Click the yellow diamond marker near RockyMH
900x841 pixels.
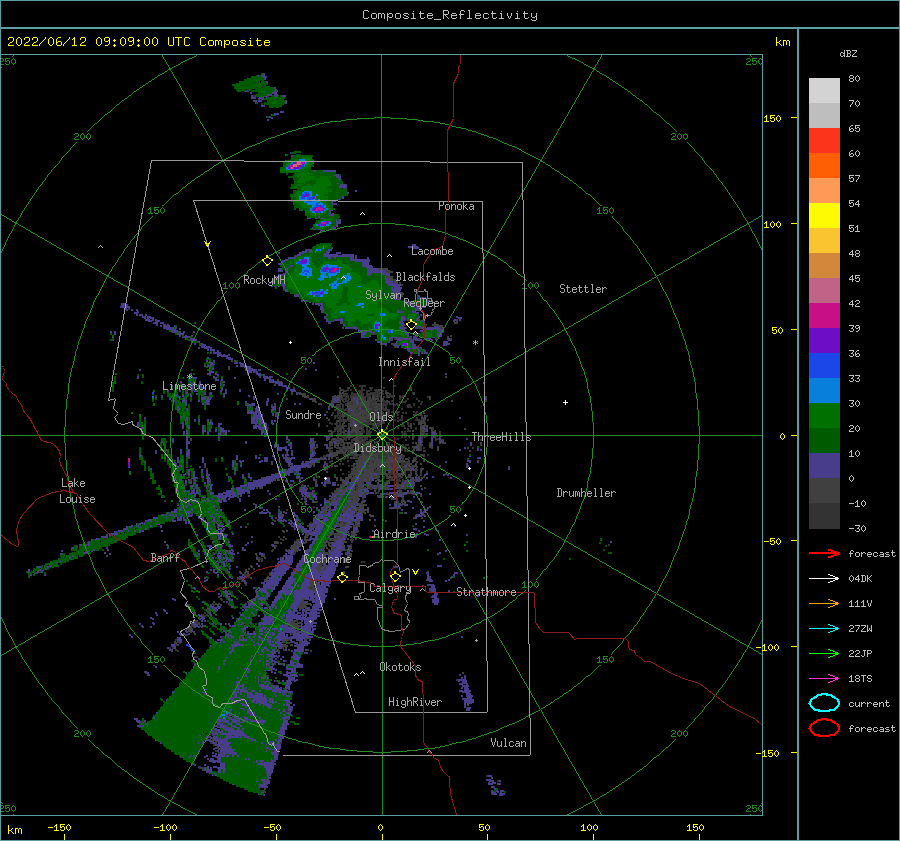click(x=267, y=261)
